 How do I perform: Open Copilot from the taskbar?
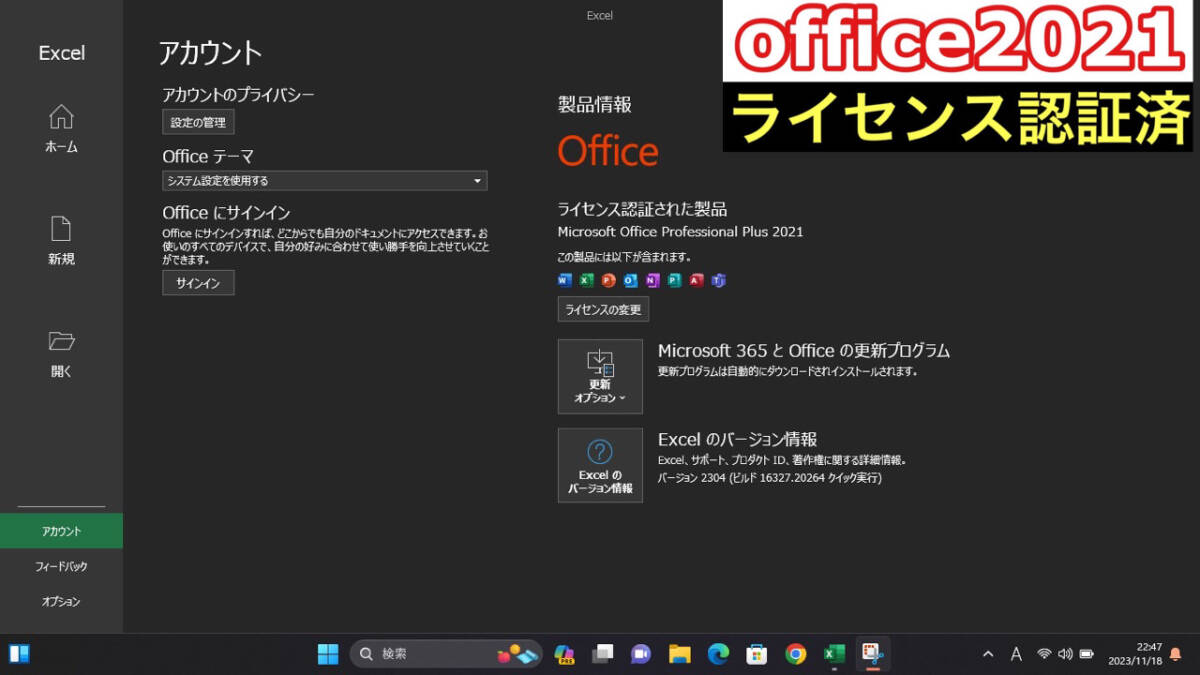click(x=563, y=655)
